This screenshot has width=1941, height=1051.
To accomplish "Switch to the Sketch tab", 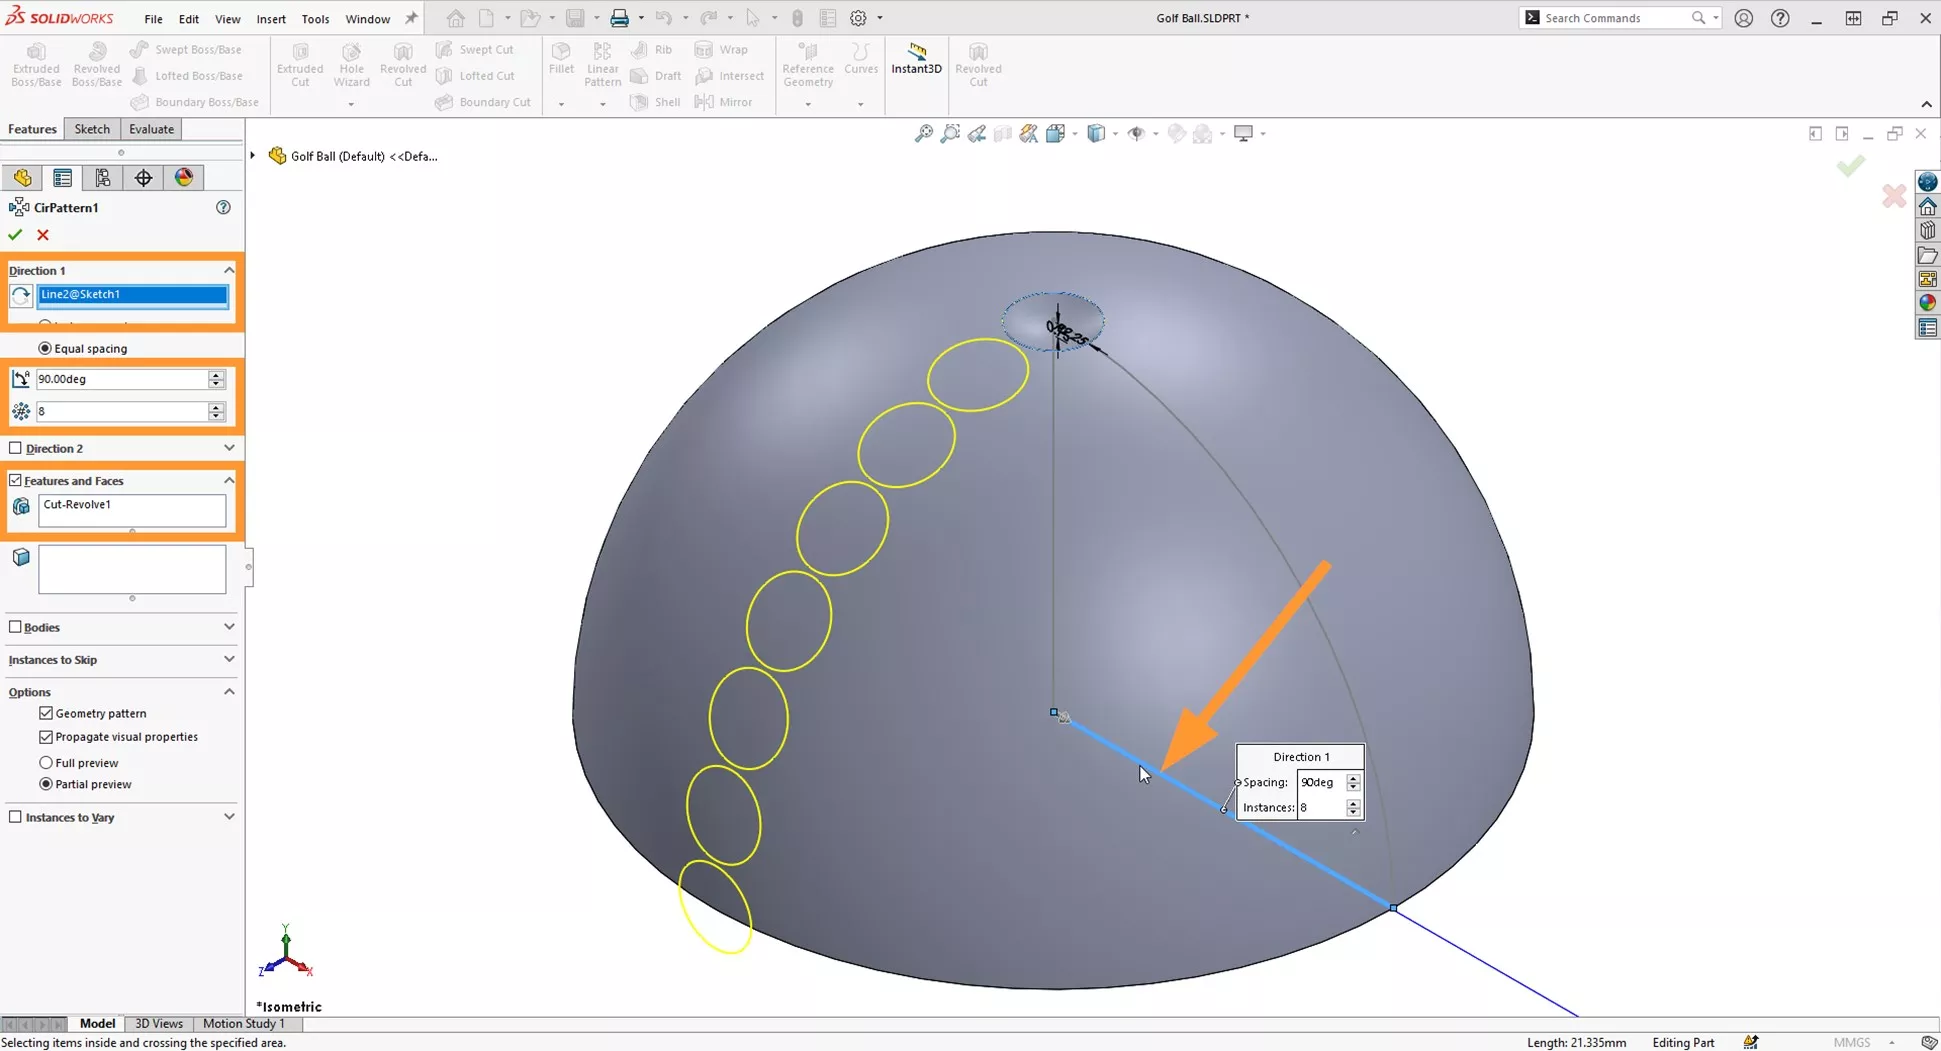I will [x=92, y=128].
